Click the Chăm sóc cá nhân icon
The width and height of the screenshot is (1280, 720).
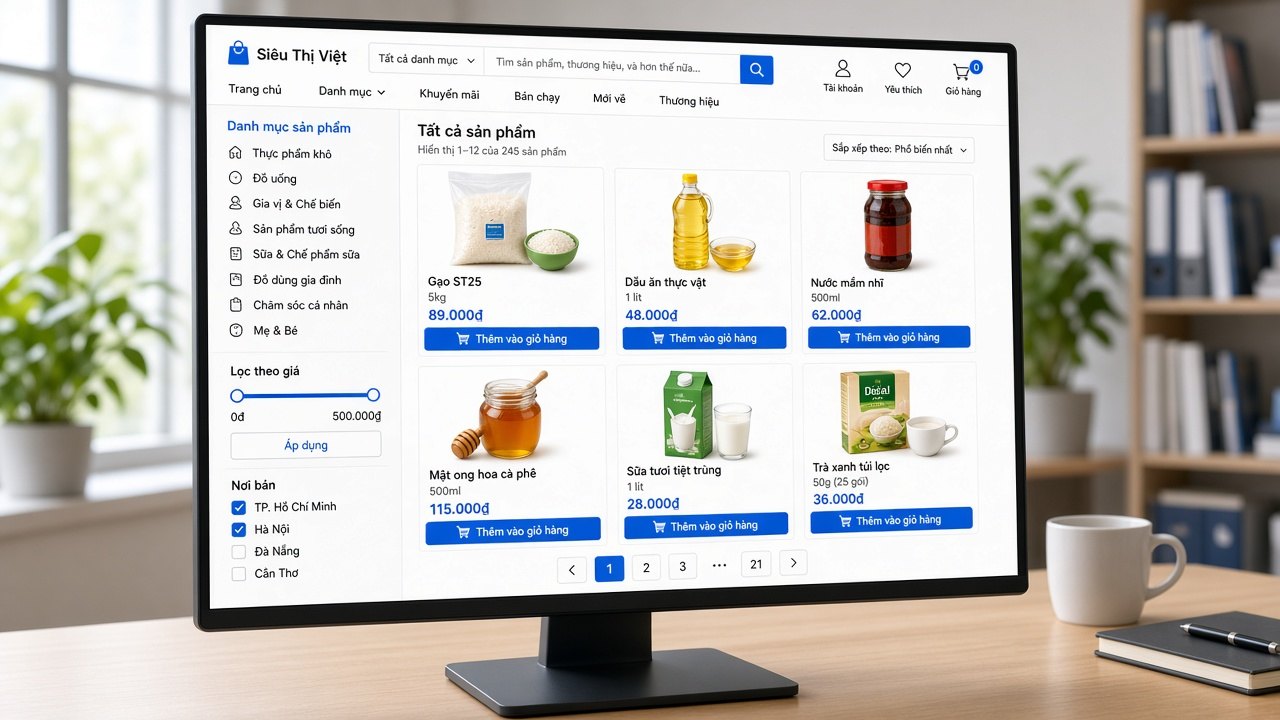point(236,305)
